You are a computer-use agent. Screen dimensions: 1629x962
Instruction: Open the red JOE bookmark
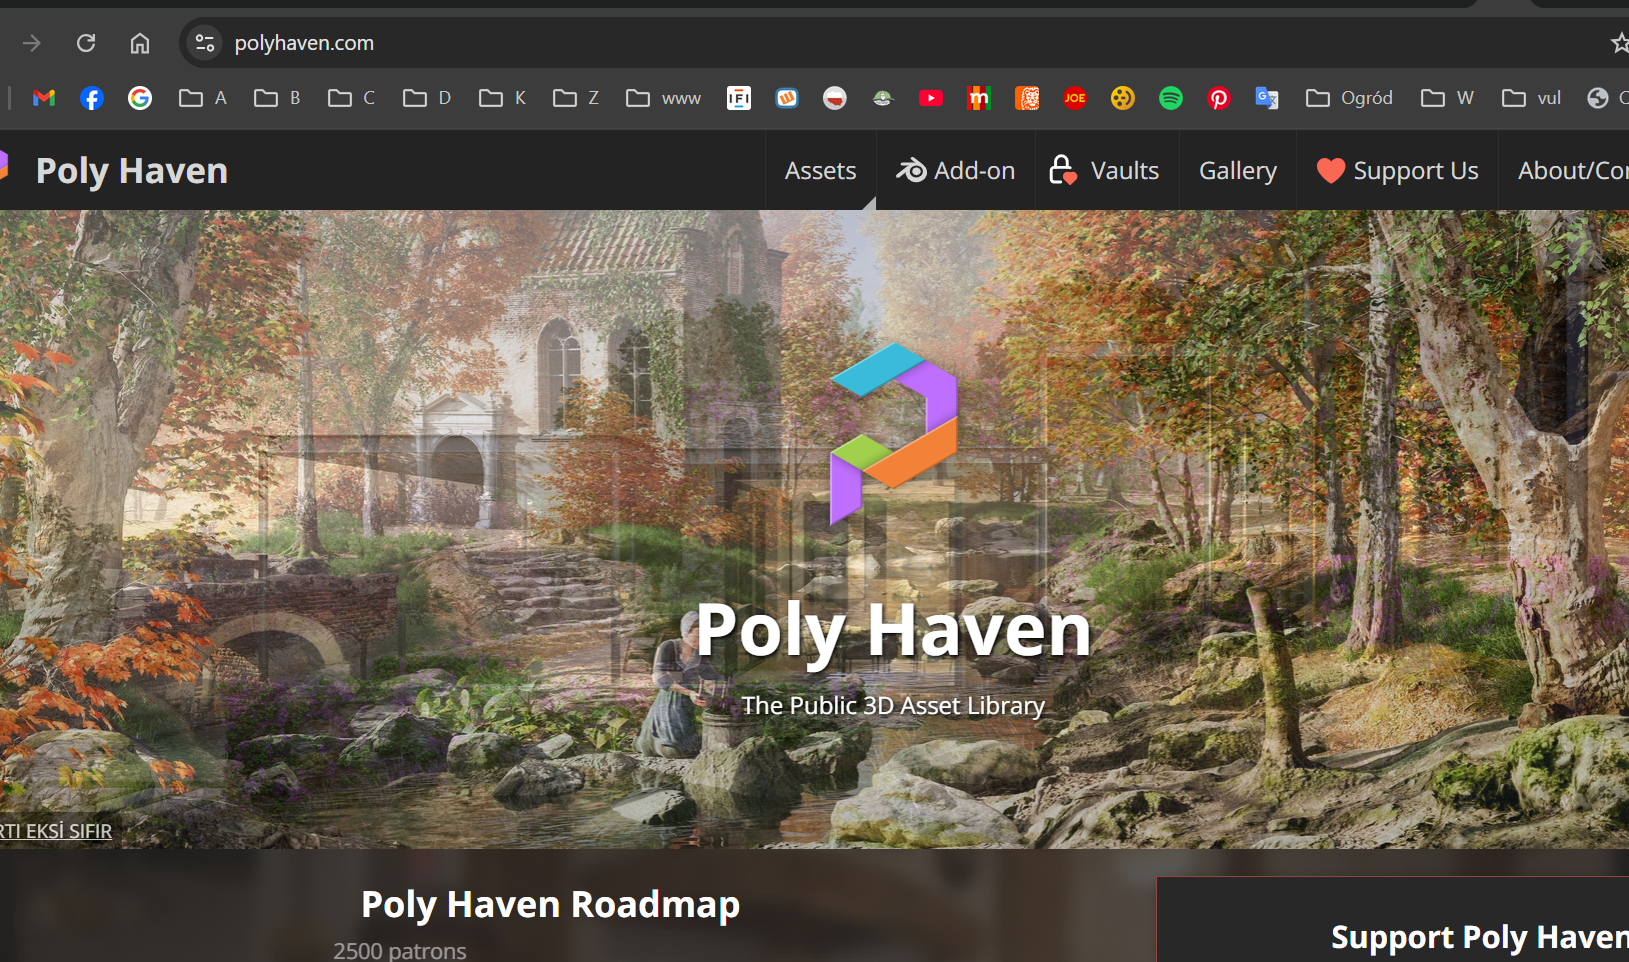point(1075,98)
